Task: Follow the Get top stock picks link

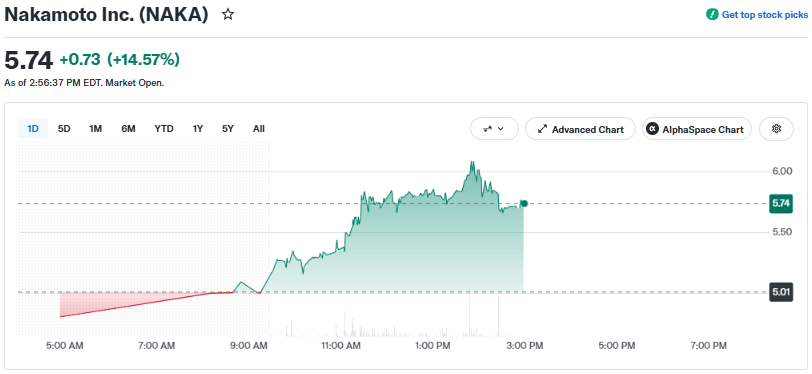Action: click(x=764, y=15)
